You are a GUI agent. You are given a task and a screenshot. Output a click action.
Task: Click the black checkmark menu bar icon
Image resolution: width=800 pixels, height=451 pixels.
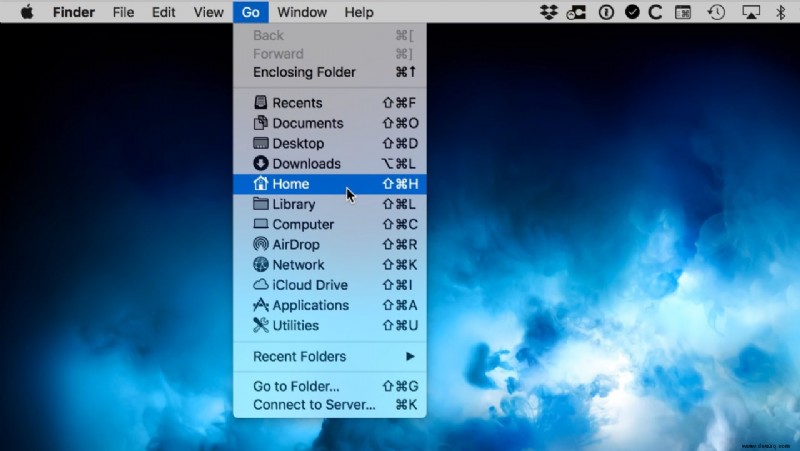632,12
